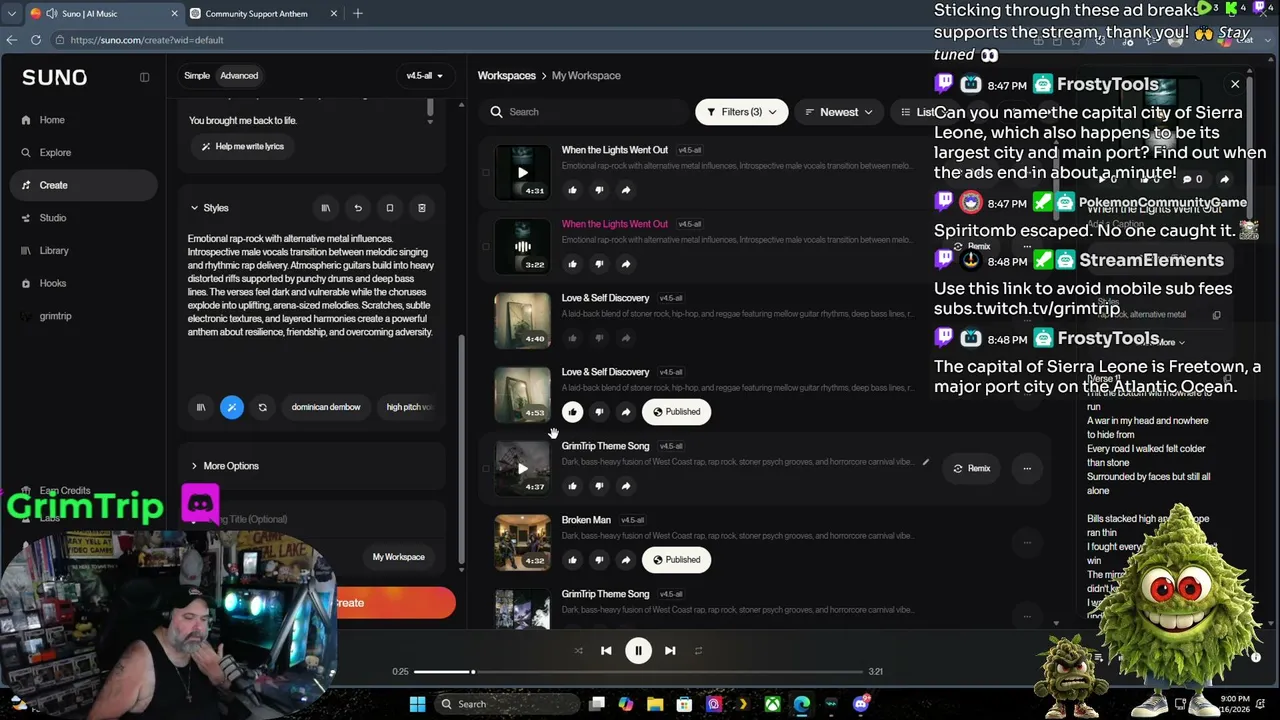Open the Windows Start menu

[x=417, y=704]
